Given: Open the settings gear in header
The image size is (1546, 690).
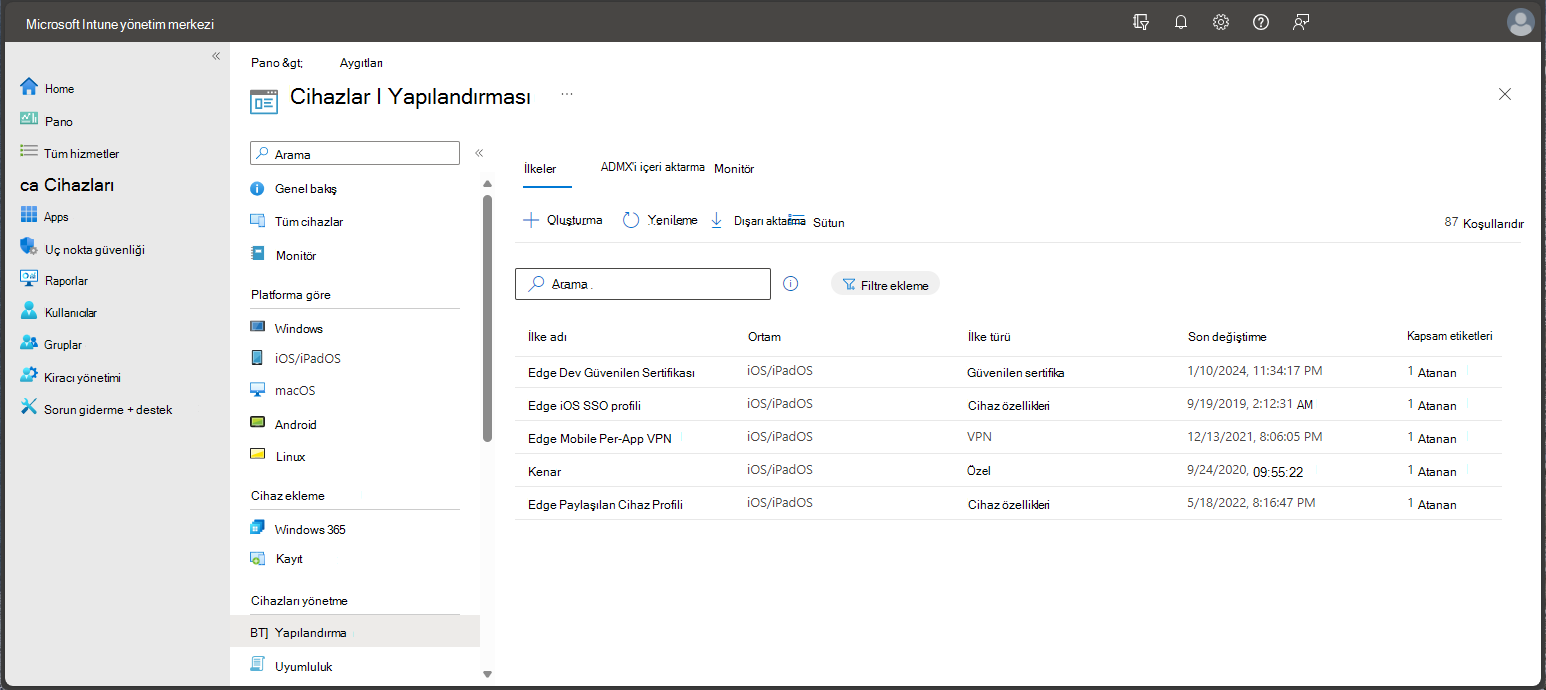Looking at the screenshot, I should click(1221, 22).
